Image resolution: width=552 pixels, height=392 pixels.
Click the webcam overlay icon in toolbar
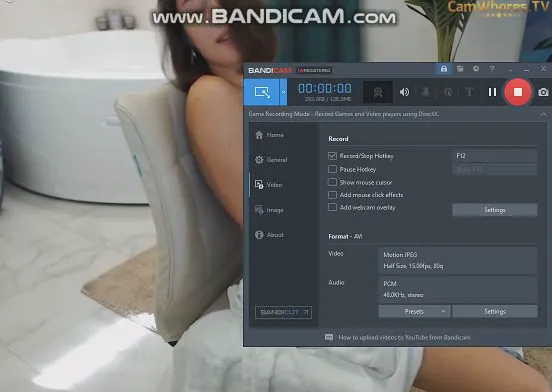pyautogui.click(x=378, y=92)
